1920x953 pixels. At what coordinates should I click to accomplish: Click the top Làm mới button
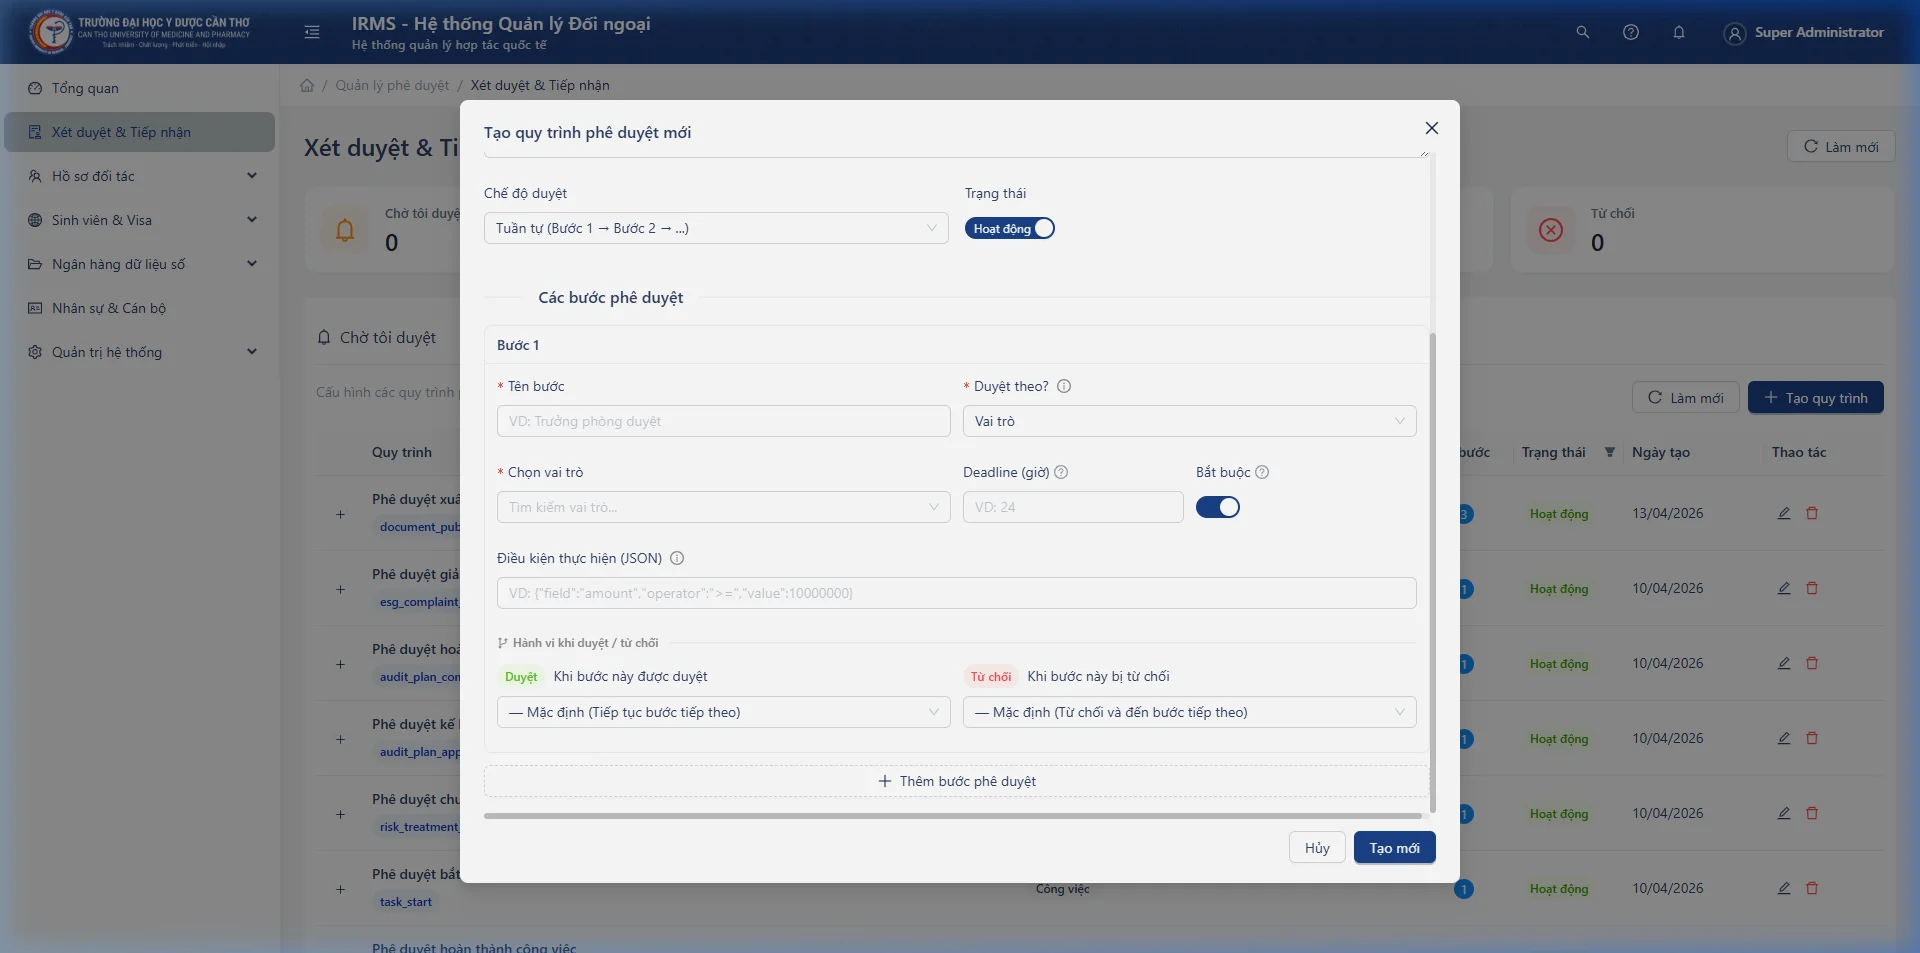1841,147
